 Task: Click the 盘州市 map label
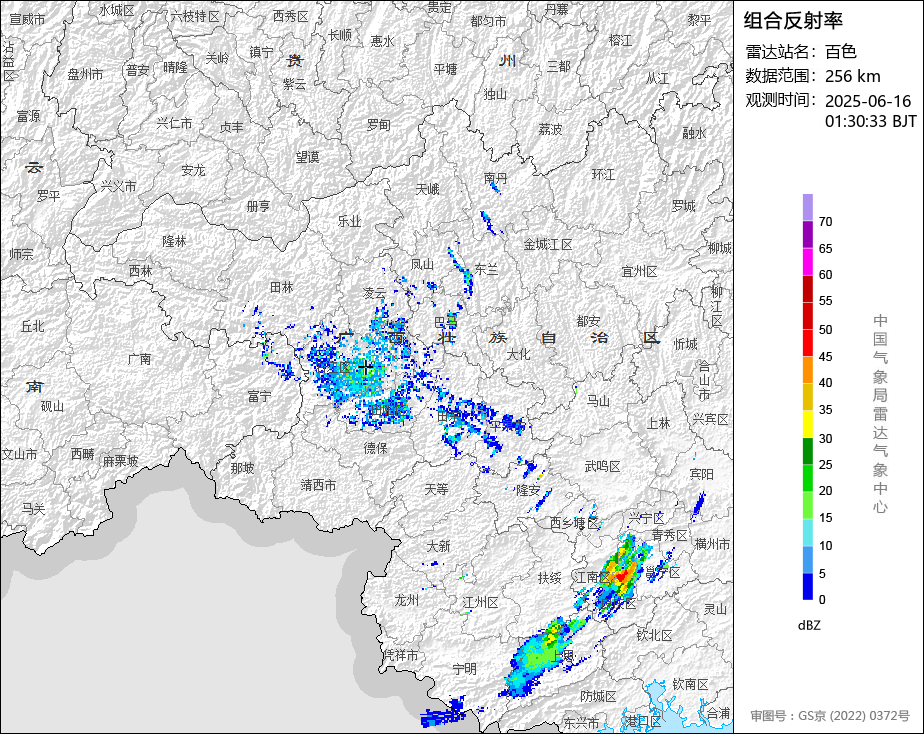pyautogui.click(x=85, y=74)
